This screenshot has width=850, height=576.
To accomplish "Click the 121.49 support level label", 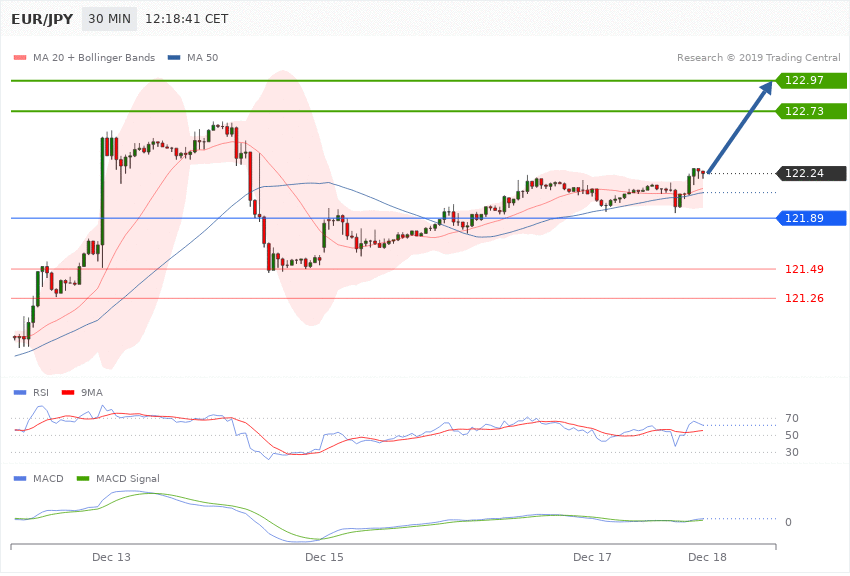I will click(804, 269).
